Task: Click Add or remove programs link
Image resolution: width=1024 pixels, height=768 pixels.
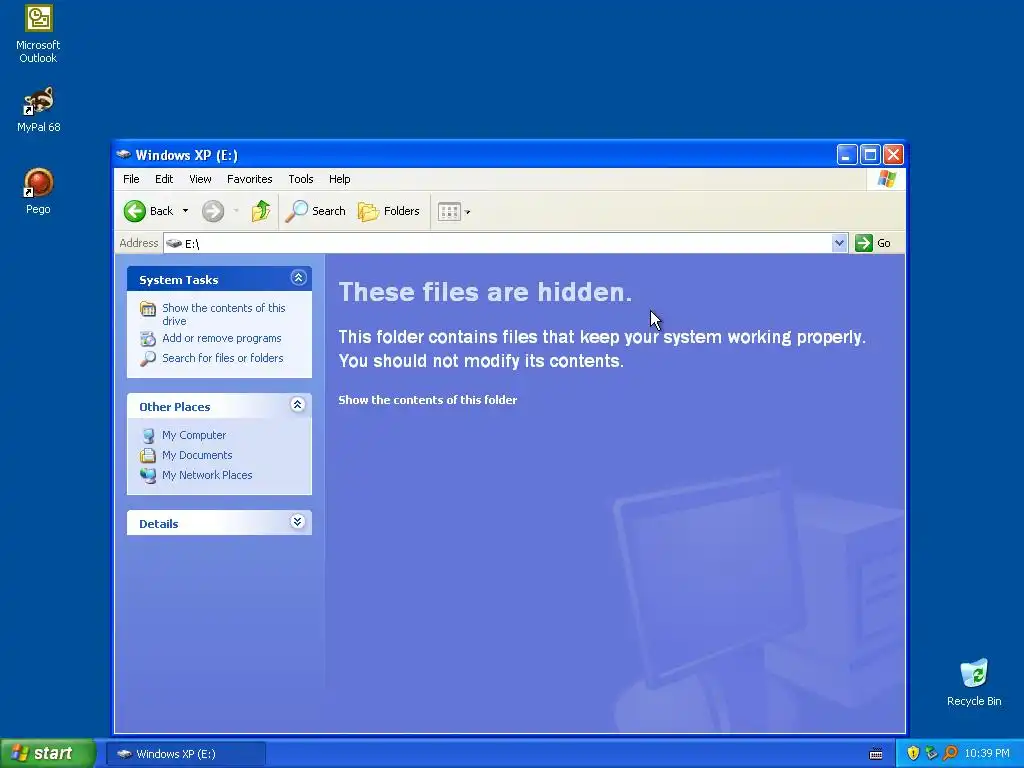Action: click(x=221, y=338)
